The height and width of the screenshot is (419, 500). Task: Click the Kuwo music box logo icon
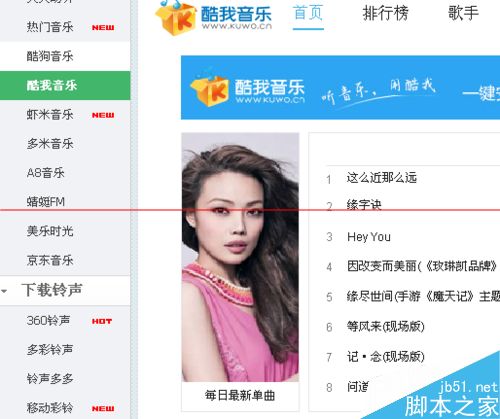[x=176, y=17]
